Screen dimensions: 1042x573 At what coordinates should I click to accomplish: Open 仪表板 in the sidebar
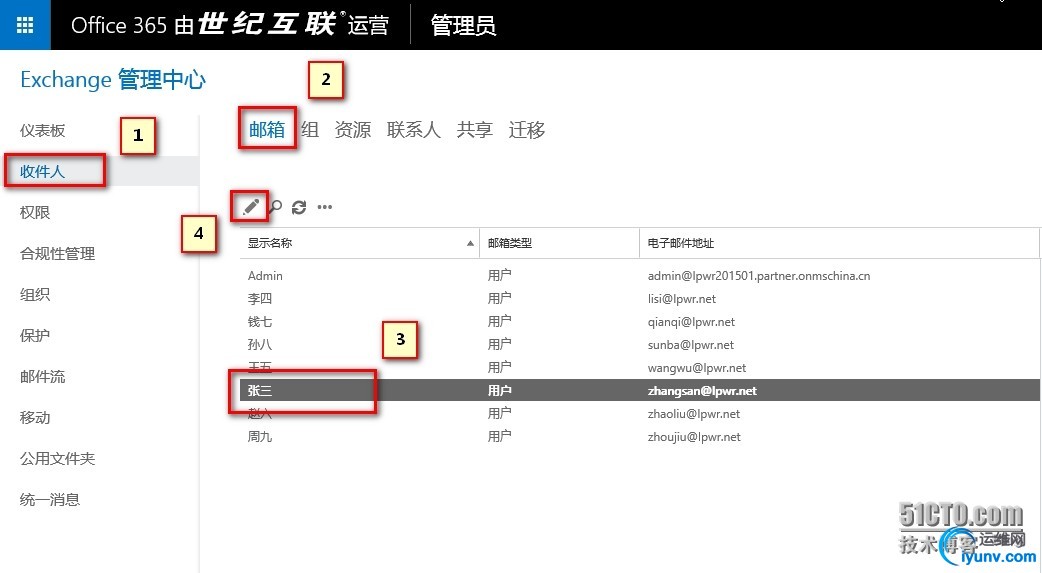[x=43, y=130]
